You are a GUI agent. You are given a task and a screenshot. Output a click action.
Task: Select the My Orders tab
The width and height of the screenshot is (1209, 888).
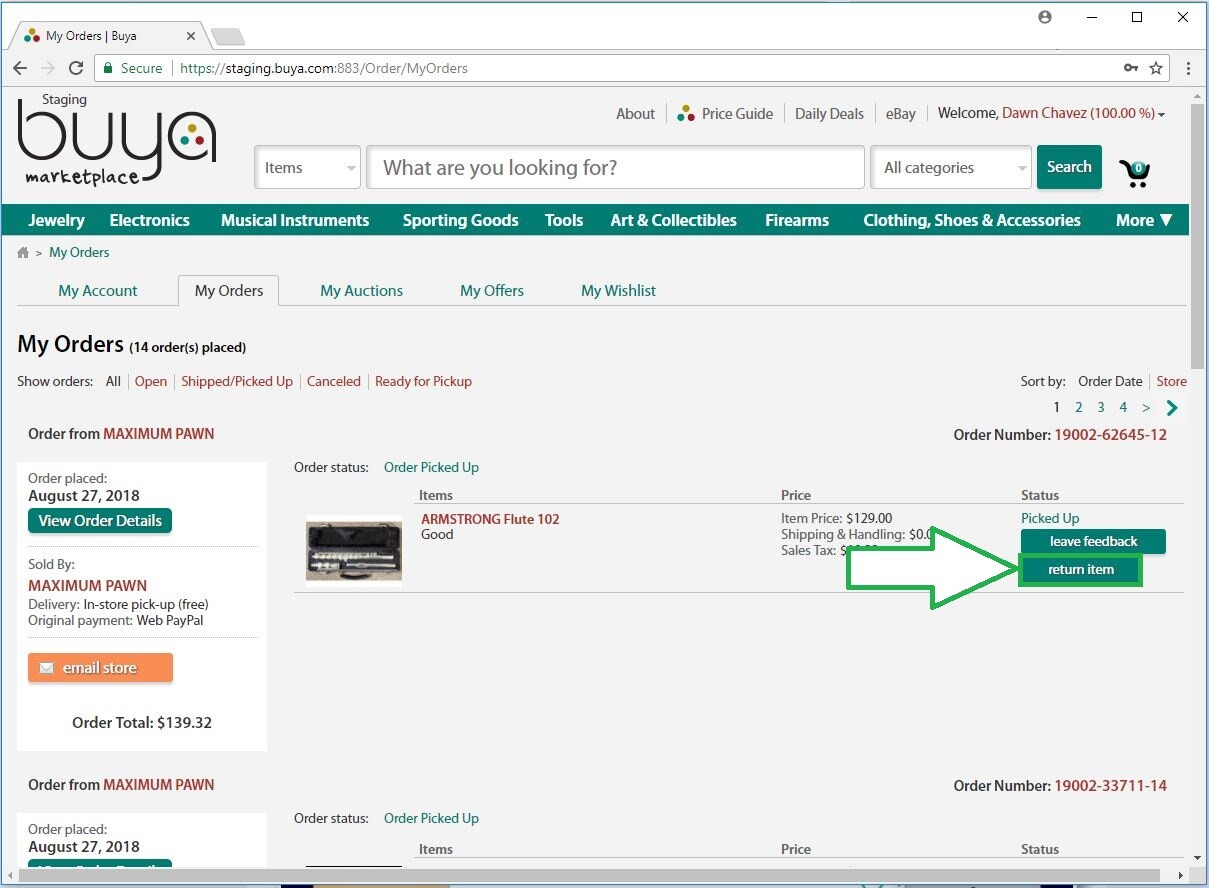[x=229, y=290]
